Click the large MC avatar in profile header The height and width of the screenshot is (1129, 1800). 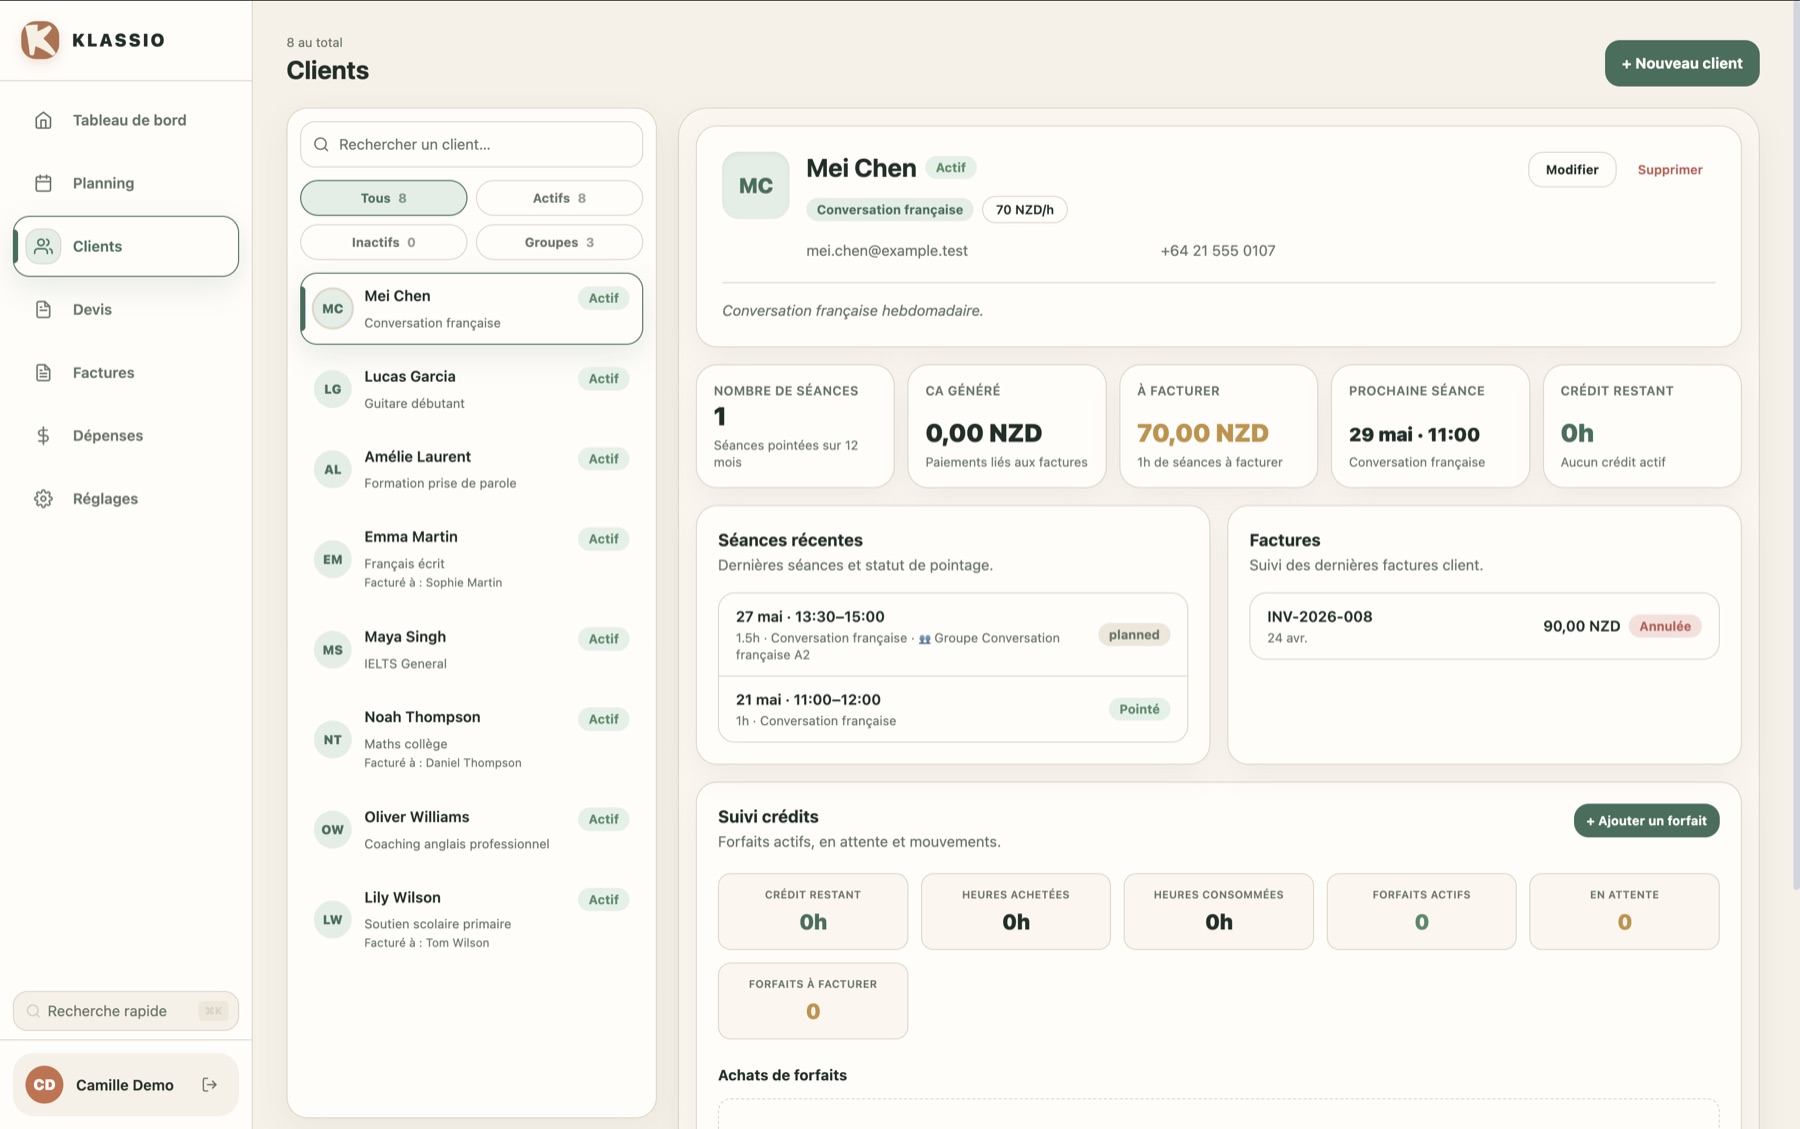755,185
